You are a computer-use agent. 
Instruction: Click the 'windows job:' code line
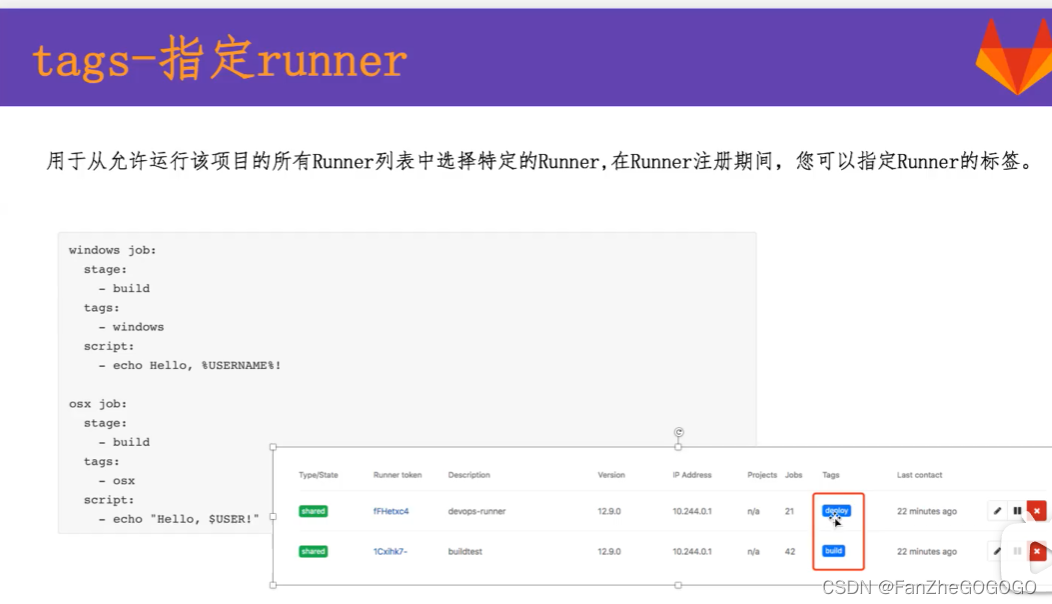[x=112, y=250]
